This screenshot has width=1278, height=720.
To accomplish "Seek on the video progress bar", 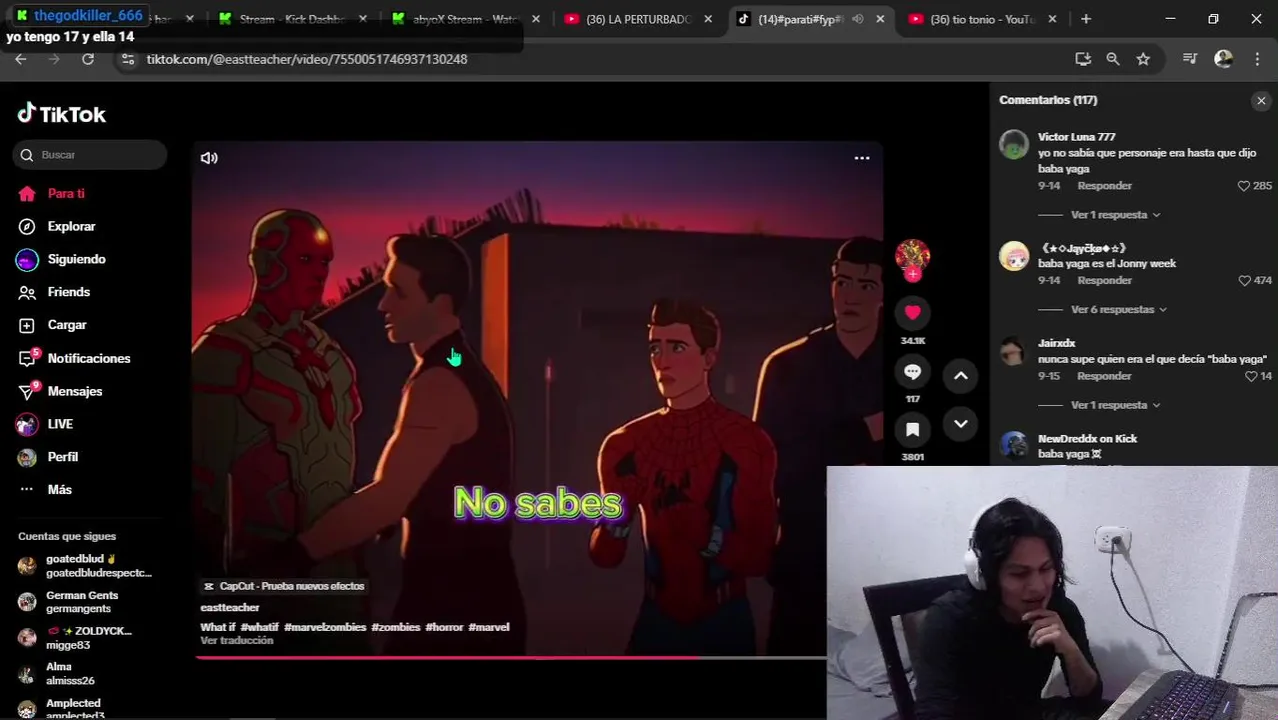I will tap(510, 658).
